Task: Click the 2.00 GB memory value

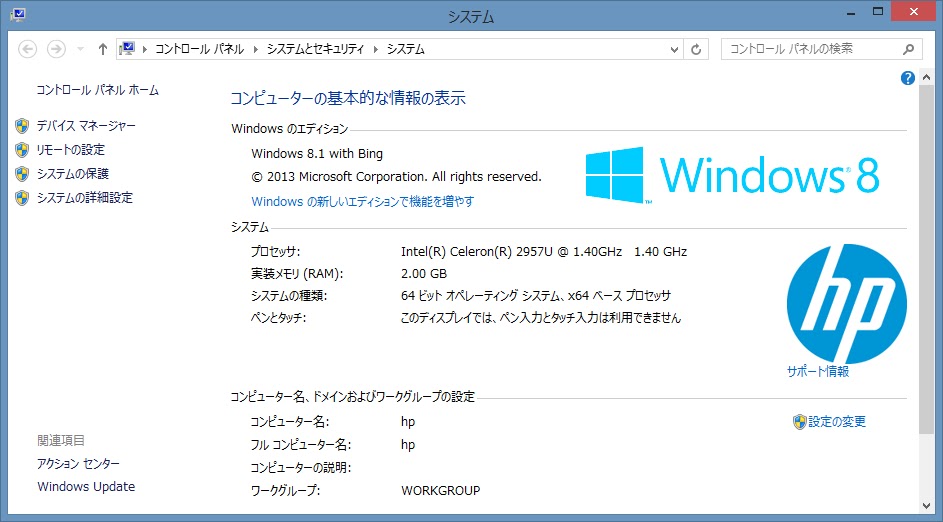Action: click(x=424, y=274)
